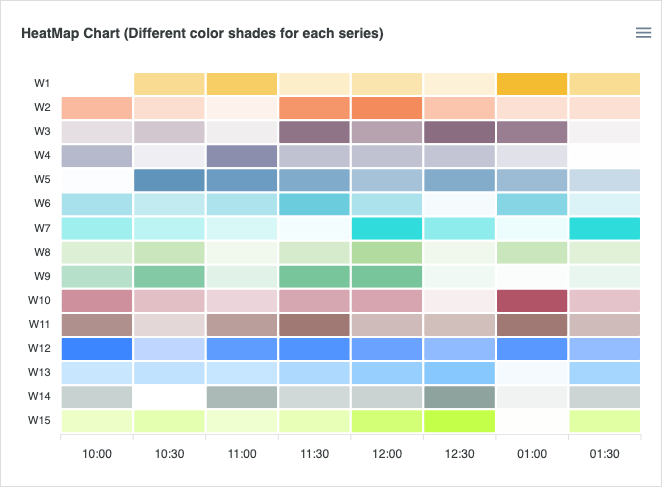Select the W14 cell at 12:30
The height and width of the screenshot is (487, 662).
tap(459, 397)
